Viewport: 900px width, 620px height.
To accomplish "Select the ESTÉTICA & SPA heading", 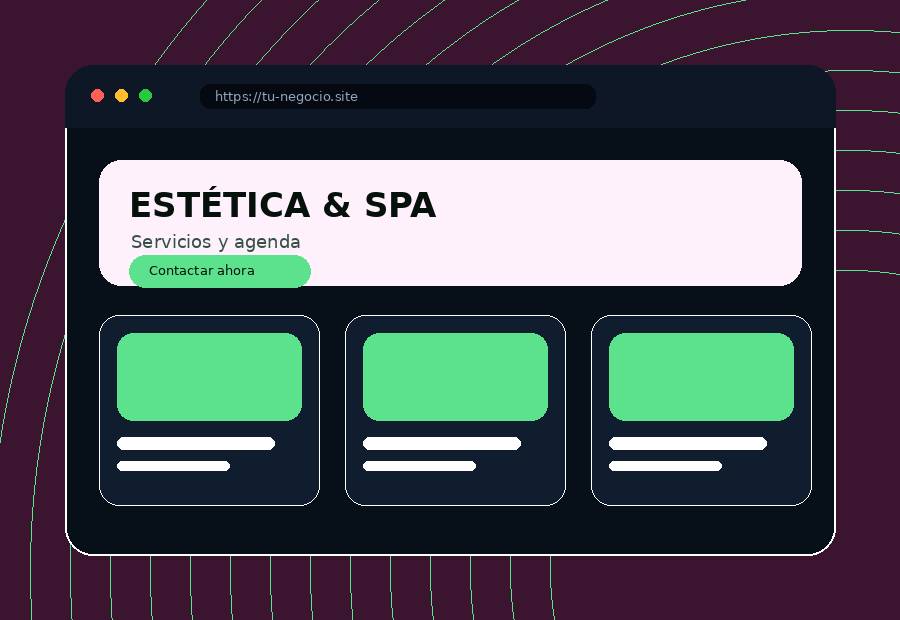I will coord(283,202).
